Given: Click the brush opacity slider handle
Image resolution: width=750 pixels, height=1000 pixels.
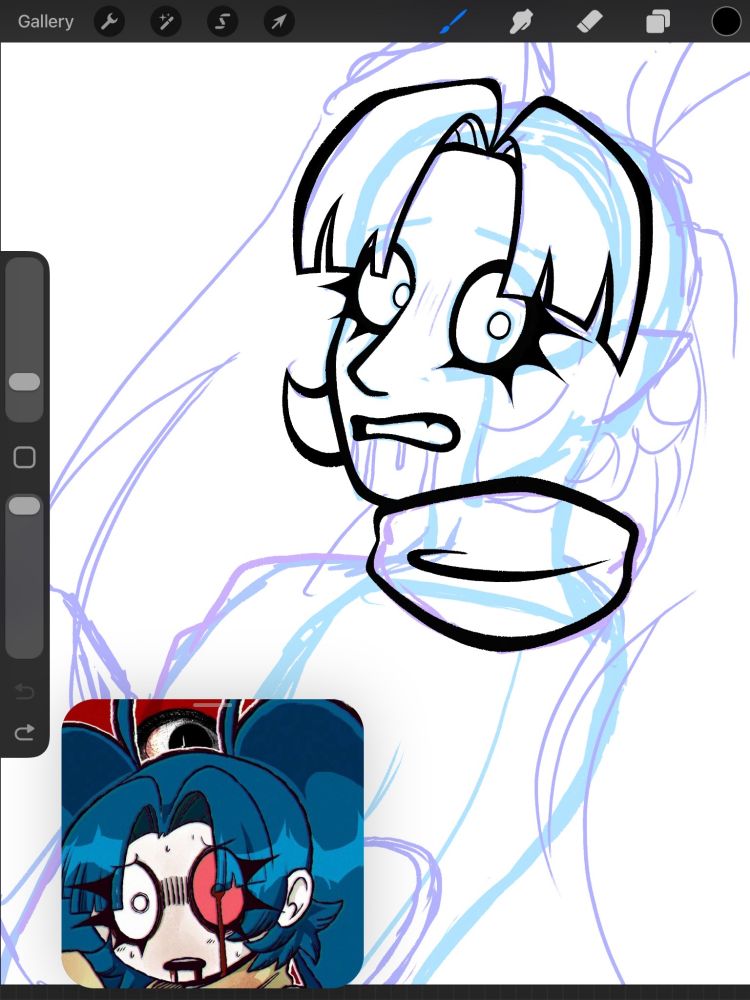Looking at the screenshot, I should pyautogui.click(x=24, y=506).
